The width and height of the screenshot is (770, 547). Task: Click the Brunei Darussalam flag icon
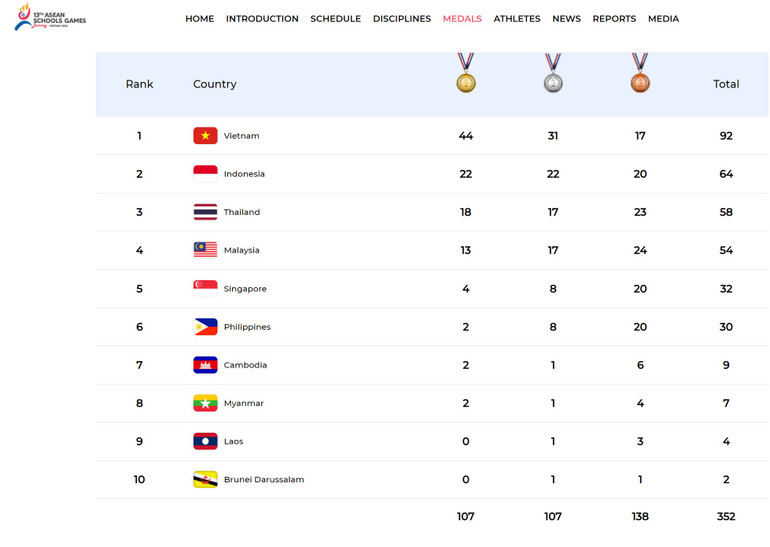click(x=205, y=480)
